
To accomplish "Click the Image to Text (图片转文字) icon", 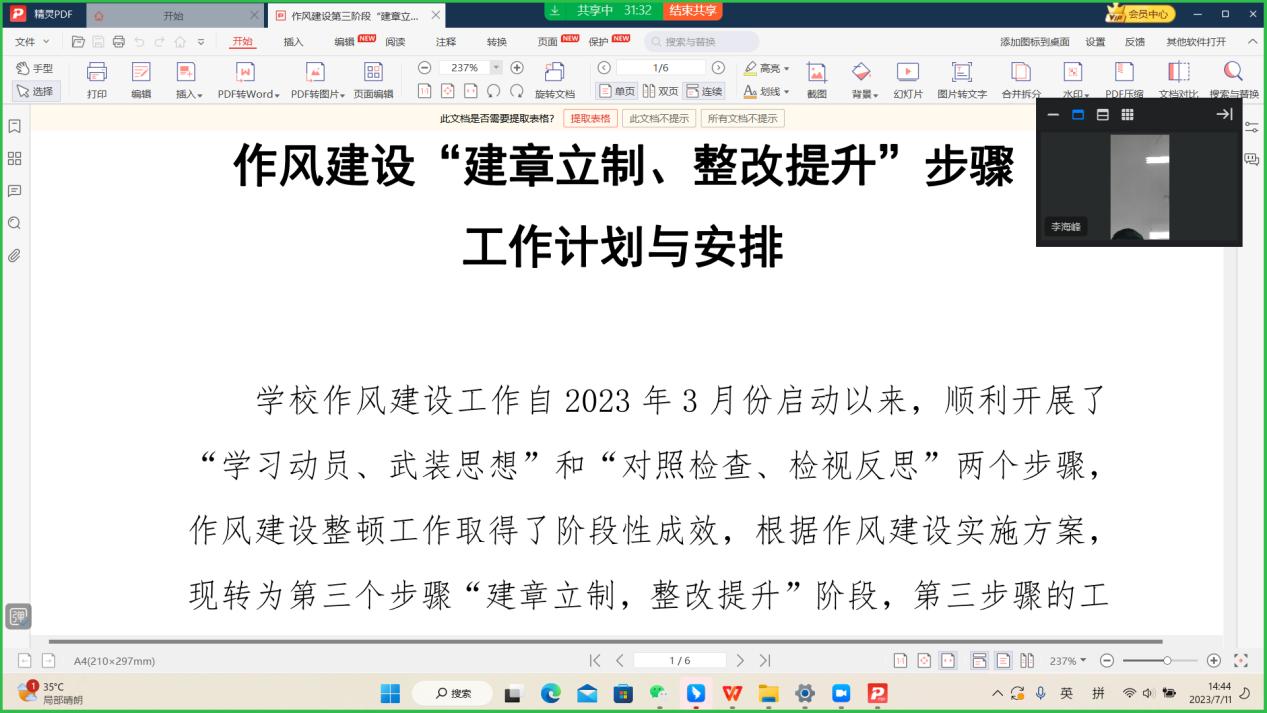I will [x=961, y=80].
